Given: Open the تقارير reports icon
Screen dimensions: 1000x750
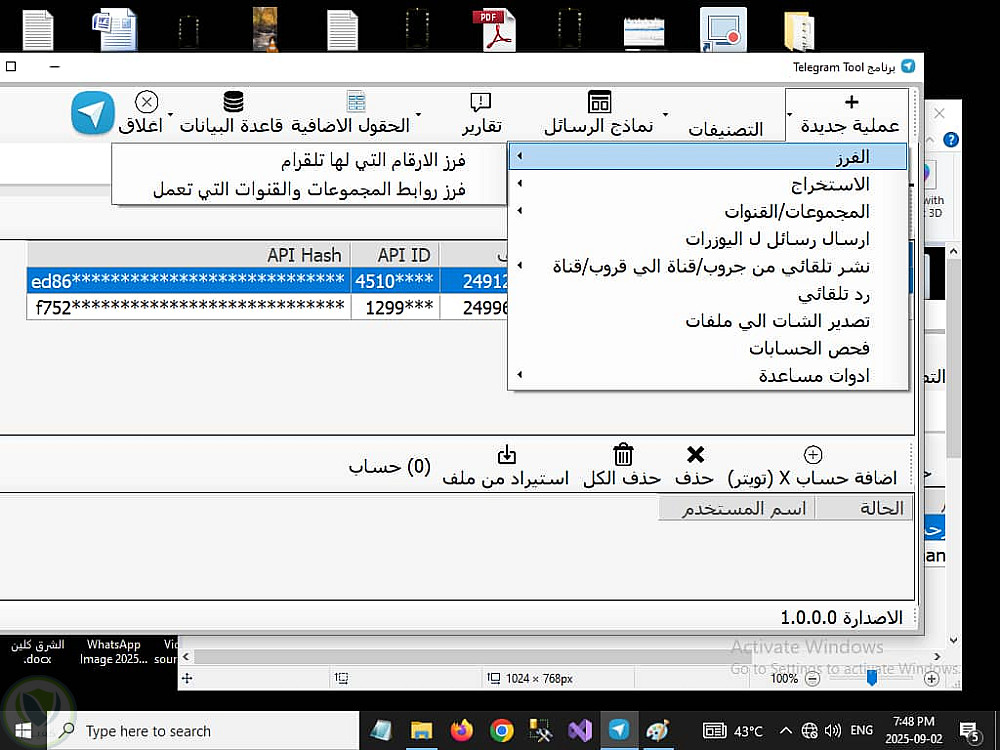Looking at the screenshot, I should point(480,102).
